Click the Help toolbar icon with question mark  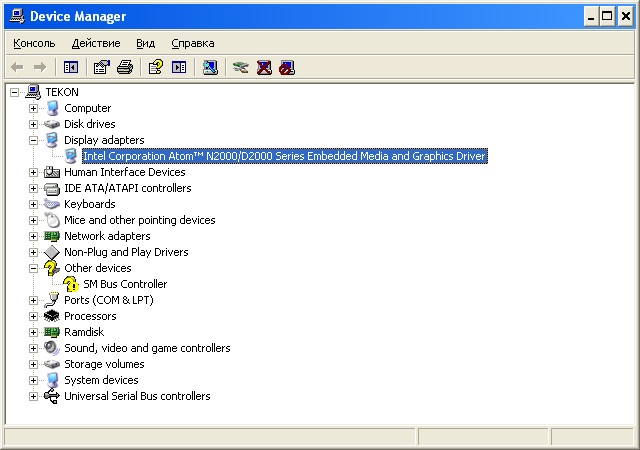pyautogui.click(x=155, y=67)
